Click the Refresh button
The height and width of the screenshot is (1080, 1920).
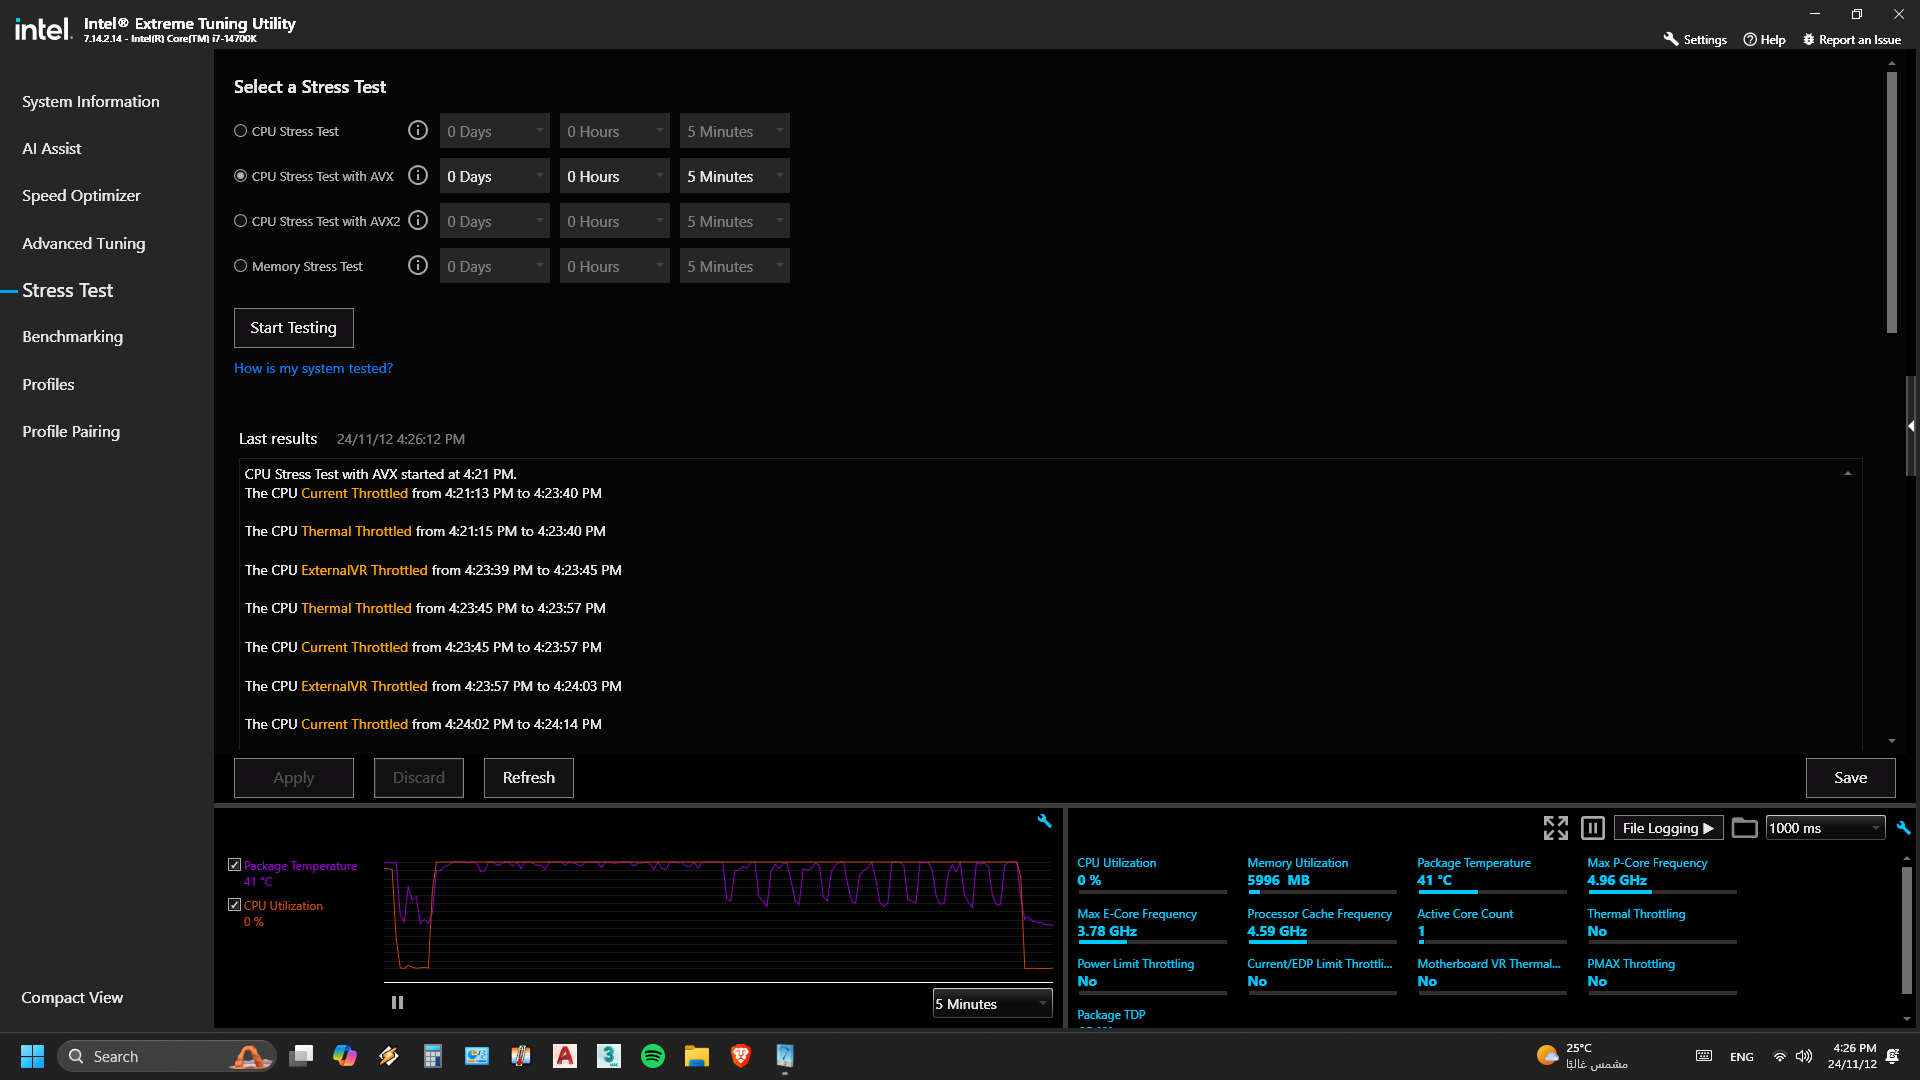click(x=529, y=778)
